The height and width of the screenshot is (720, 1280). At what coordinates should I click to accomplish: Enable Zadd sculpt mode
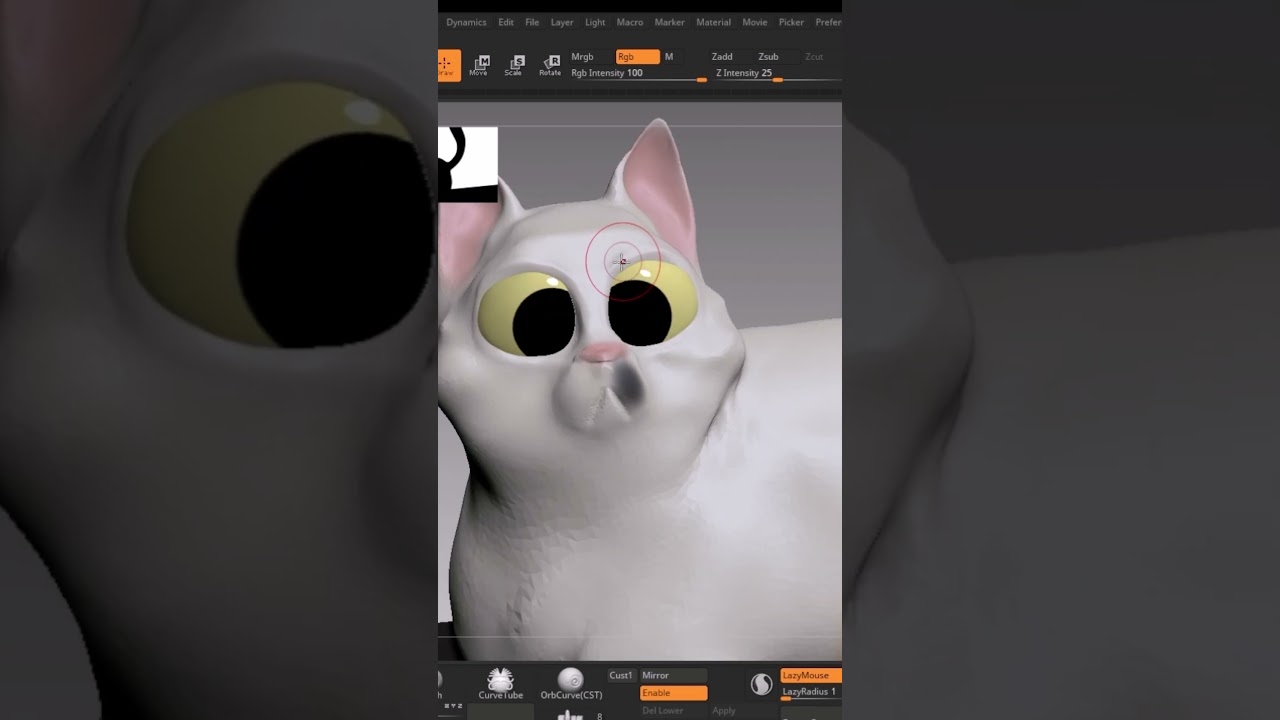(722, 57)
